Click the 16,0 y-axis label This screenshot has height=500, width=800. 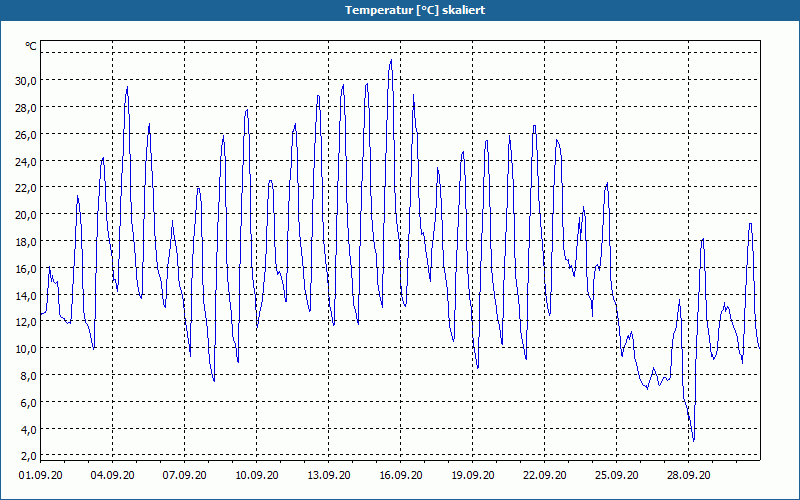click(x=26, y=268)
